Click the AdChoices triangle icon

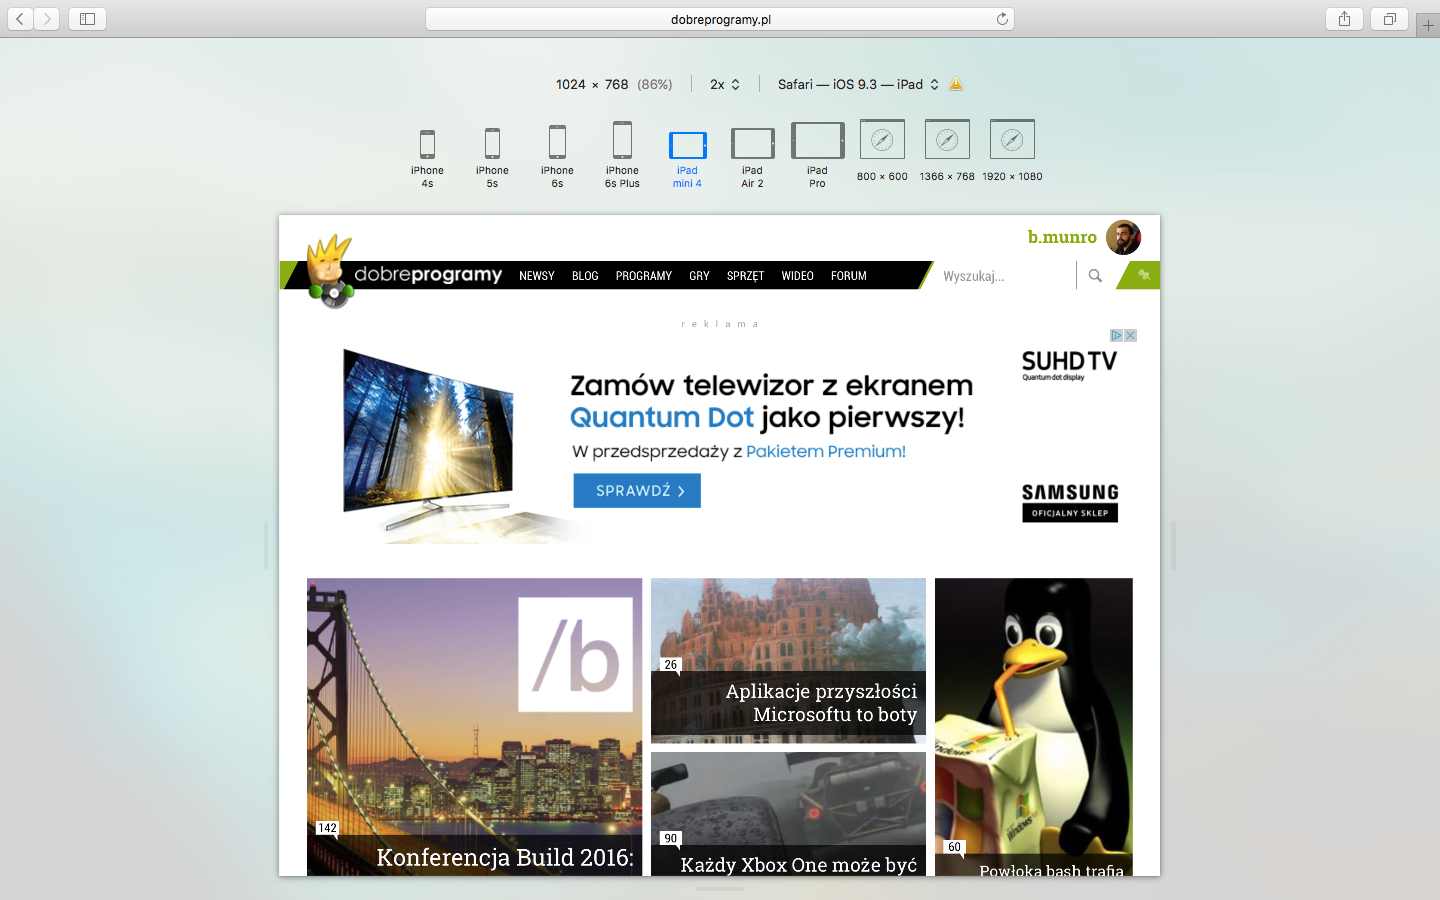click(x=1116, y=336)
